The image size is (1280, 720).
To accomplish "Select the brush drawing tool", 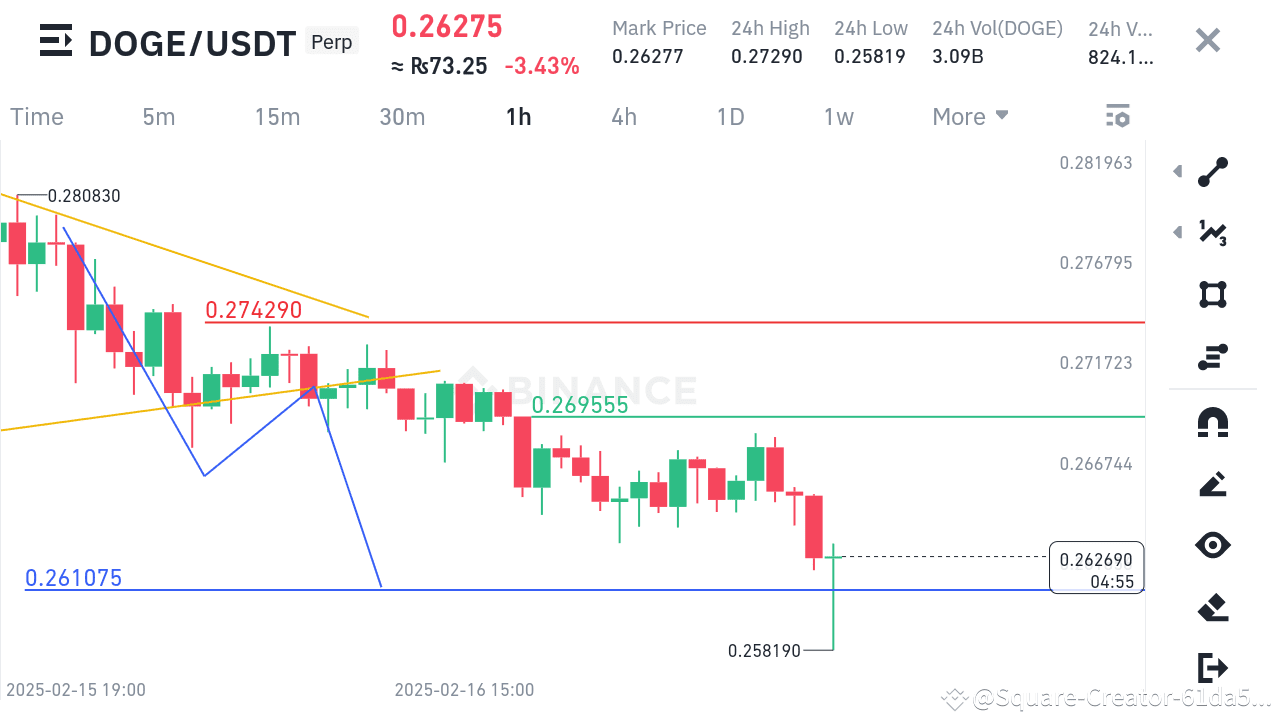I will [x=1213, y=484].
